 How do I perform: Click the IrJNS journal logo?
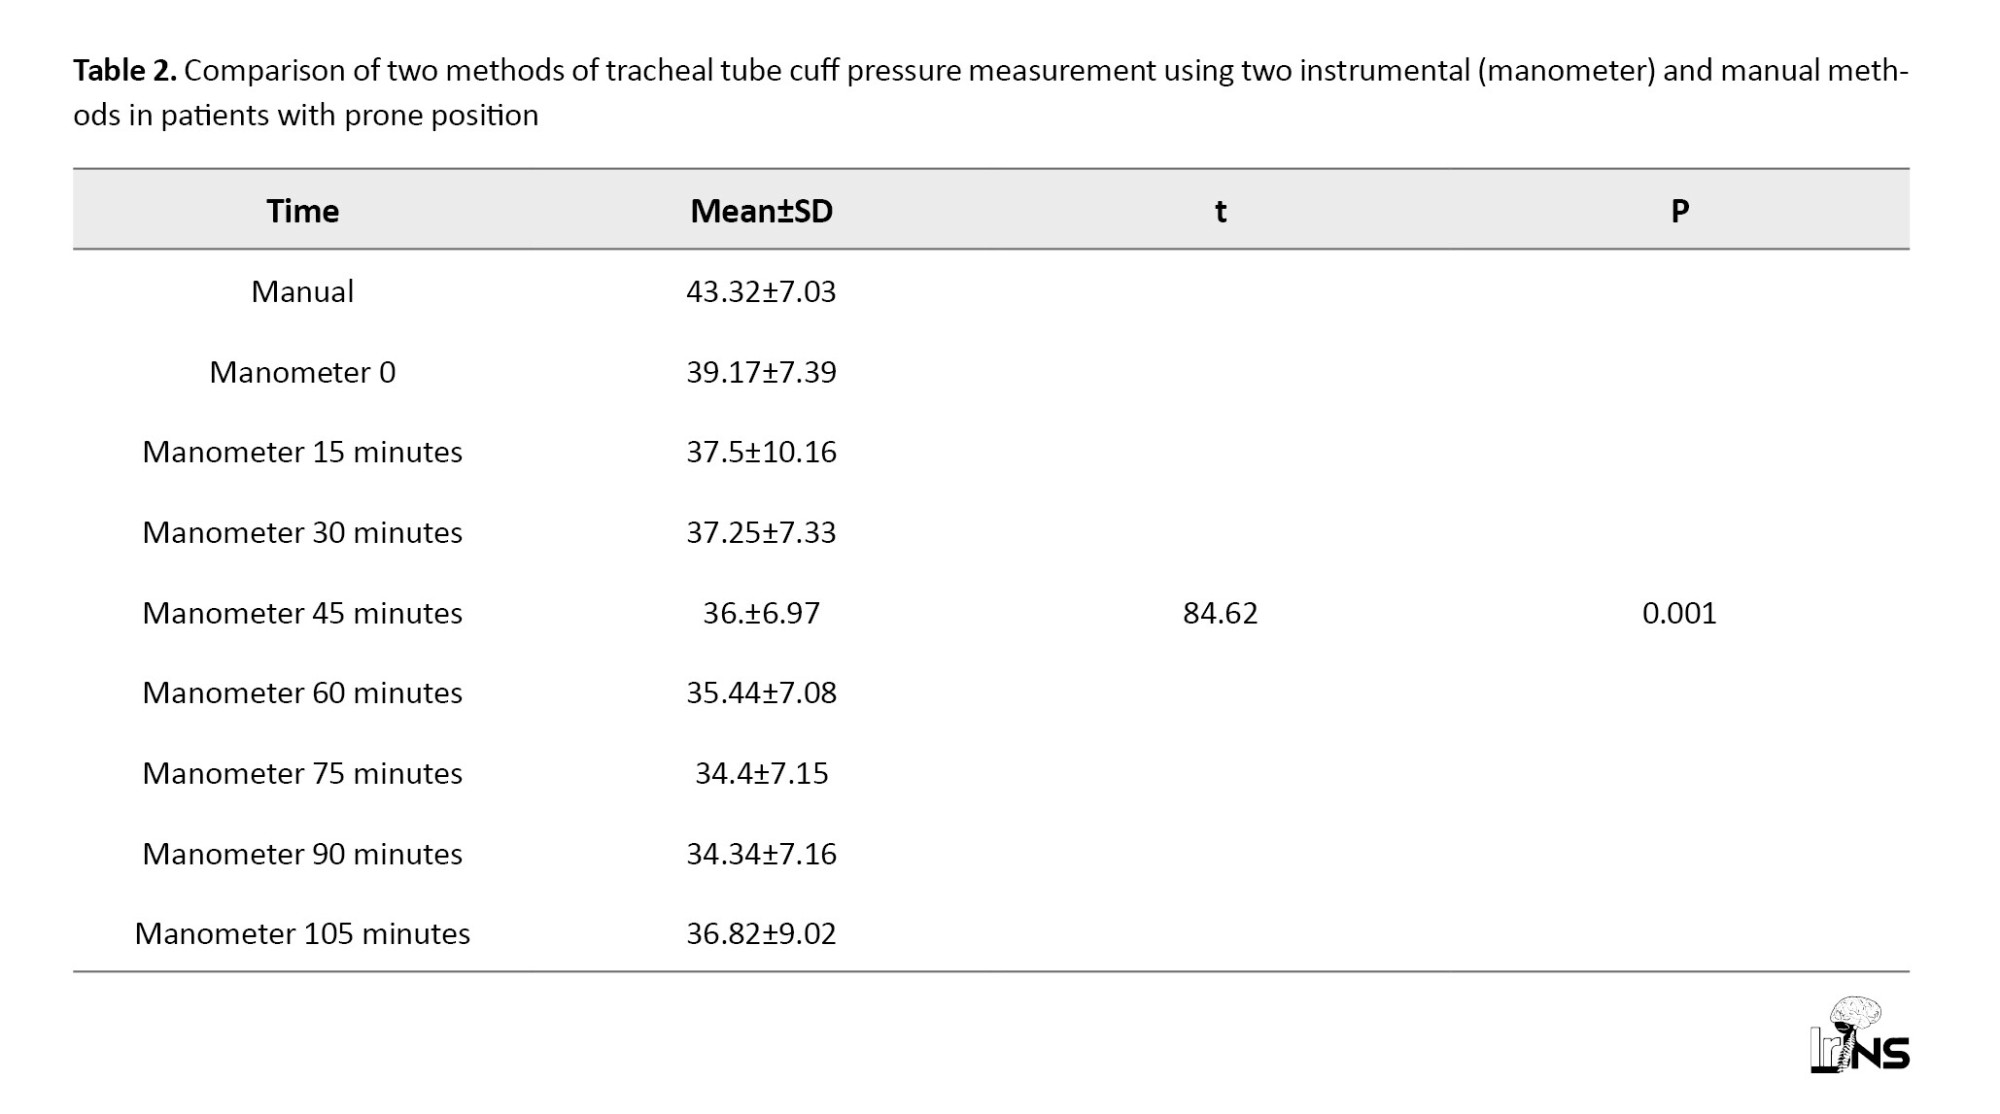tap(1859, 1037)
